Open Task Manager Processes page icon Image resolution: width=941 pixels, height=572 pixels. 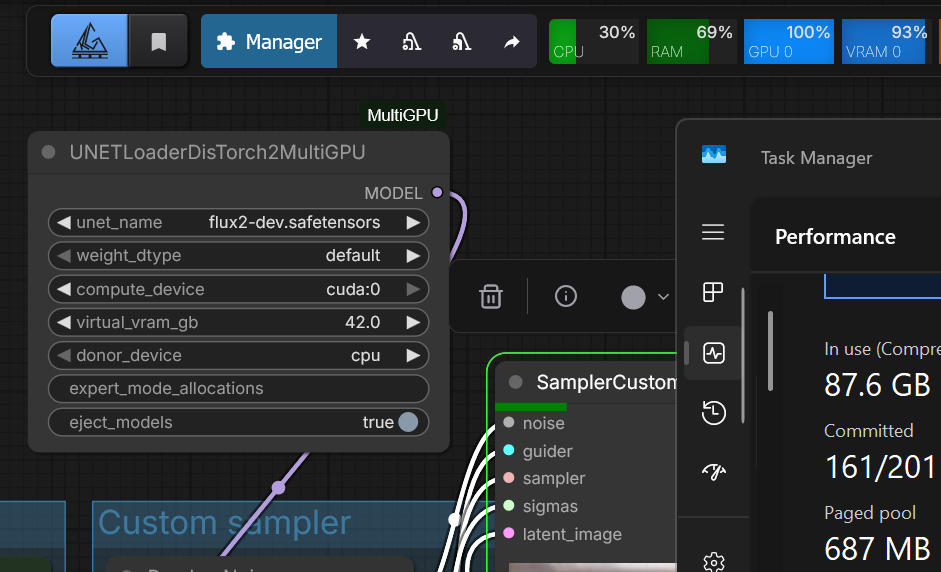713,292
